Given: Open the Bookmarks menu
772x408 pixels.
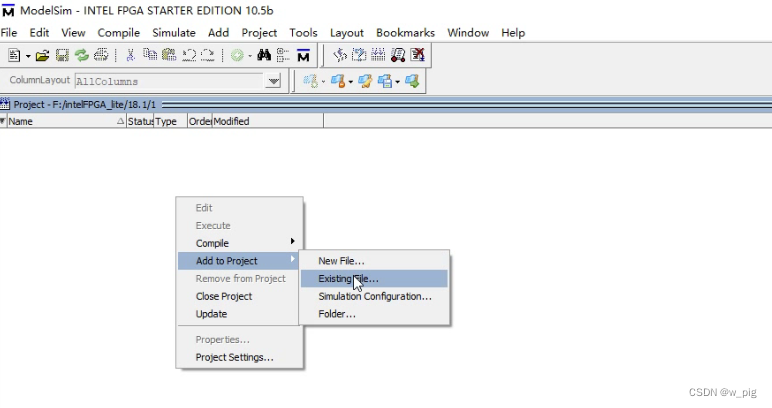Looking at the screenshot, I should point(405,33).
